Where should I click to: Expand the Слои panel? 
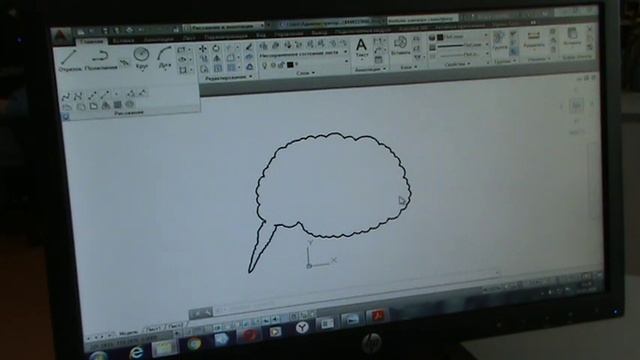pos(305,73)
